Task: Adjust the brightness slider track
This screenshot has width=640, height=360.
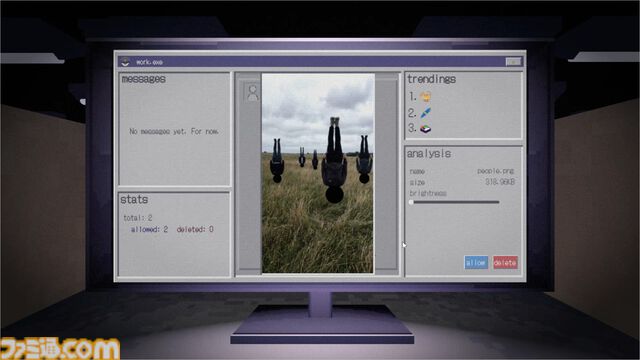Action: coord(454,202)
